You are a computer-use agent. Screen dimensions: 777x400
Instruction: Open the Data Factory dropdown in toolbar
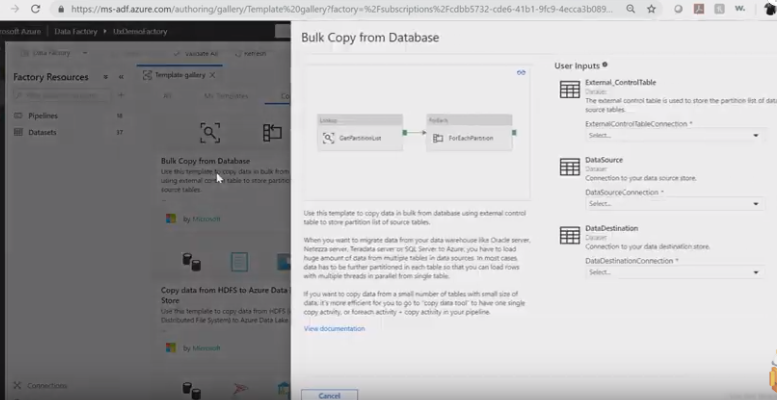click(54, 53)
